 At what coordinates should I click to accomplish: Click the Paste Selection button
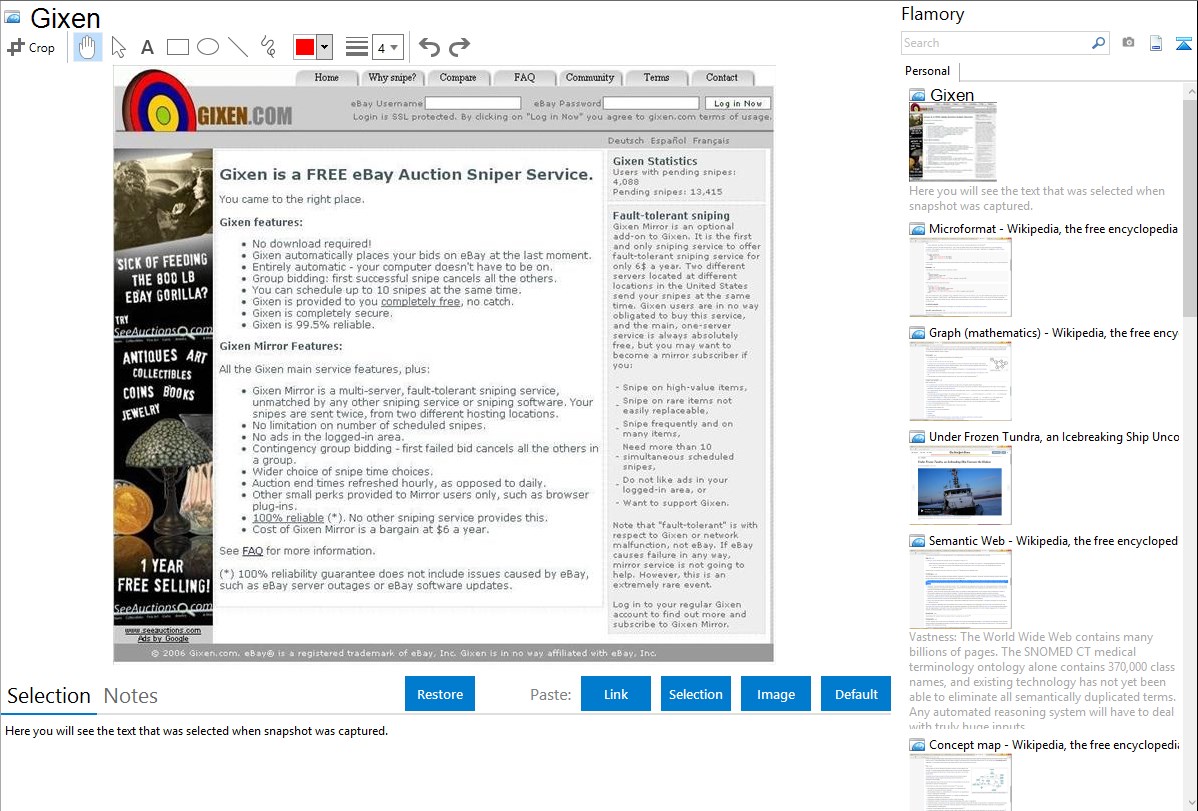[695, 694]
